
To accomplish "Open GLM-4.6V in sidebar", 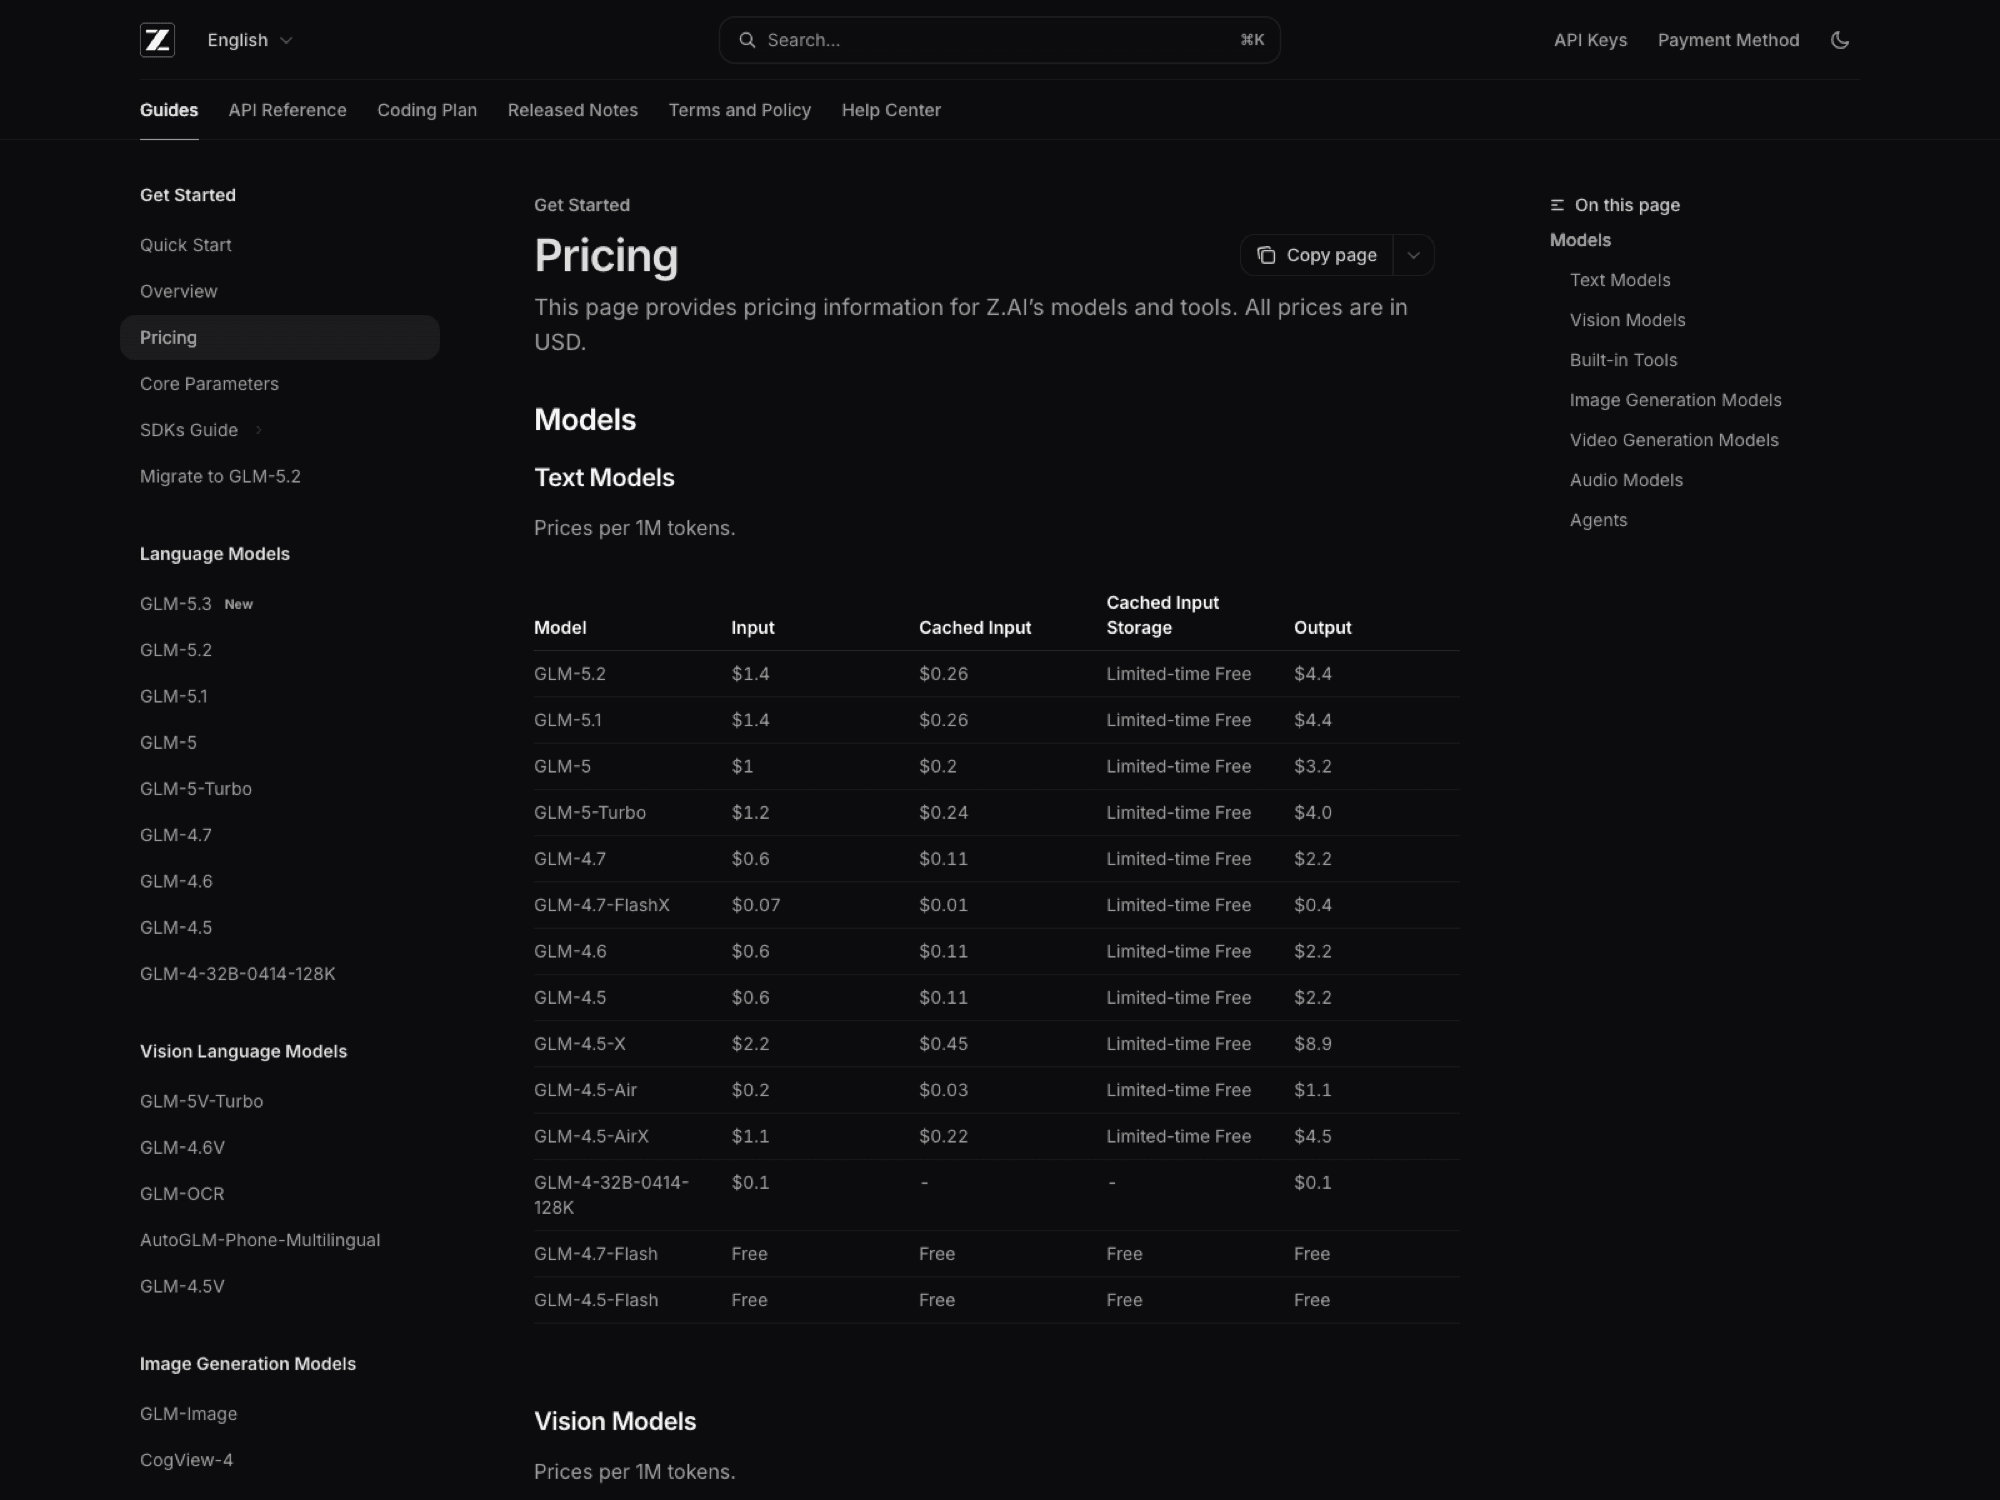I will click(182, 1147).
